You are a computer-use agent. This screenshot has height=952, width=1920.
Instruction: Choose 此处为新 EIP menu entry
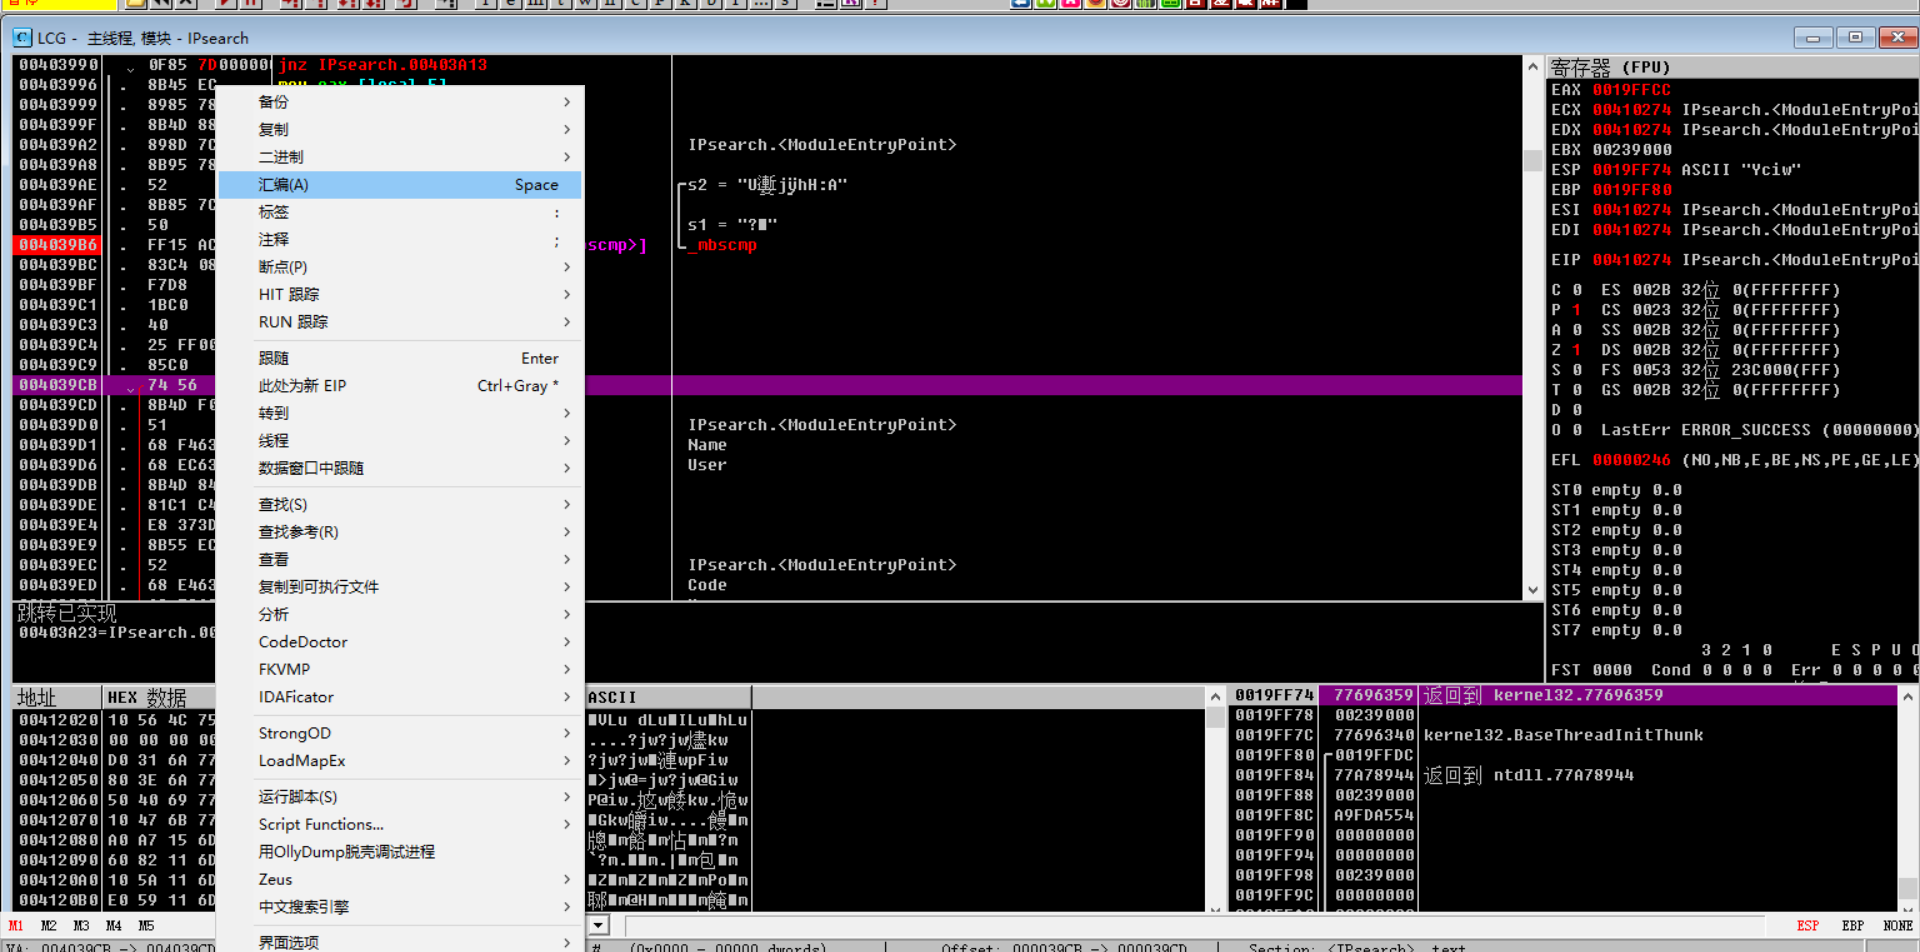[x=400, y=386]
